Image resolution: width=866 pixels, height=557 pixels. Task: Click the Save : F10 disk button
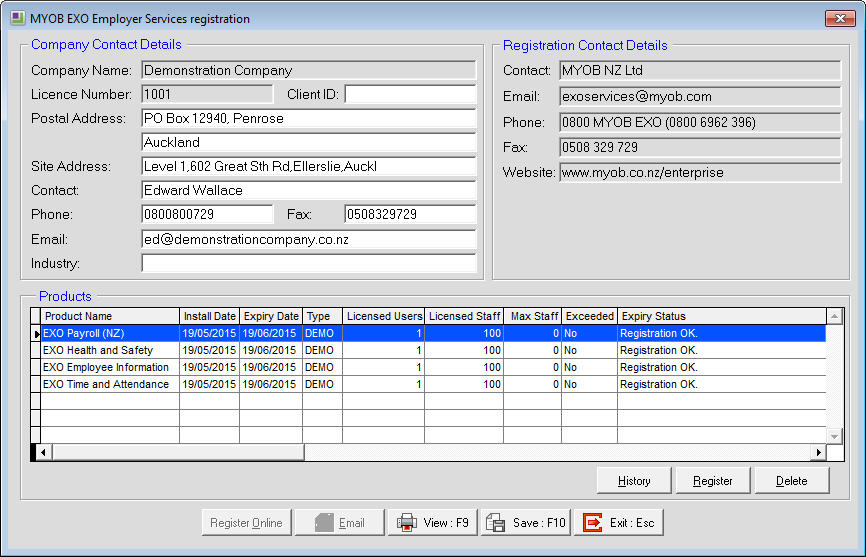[526, 523]
